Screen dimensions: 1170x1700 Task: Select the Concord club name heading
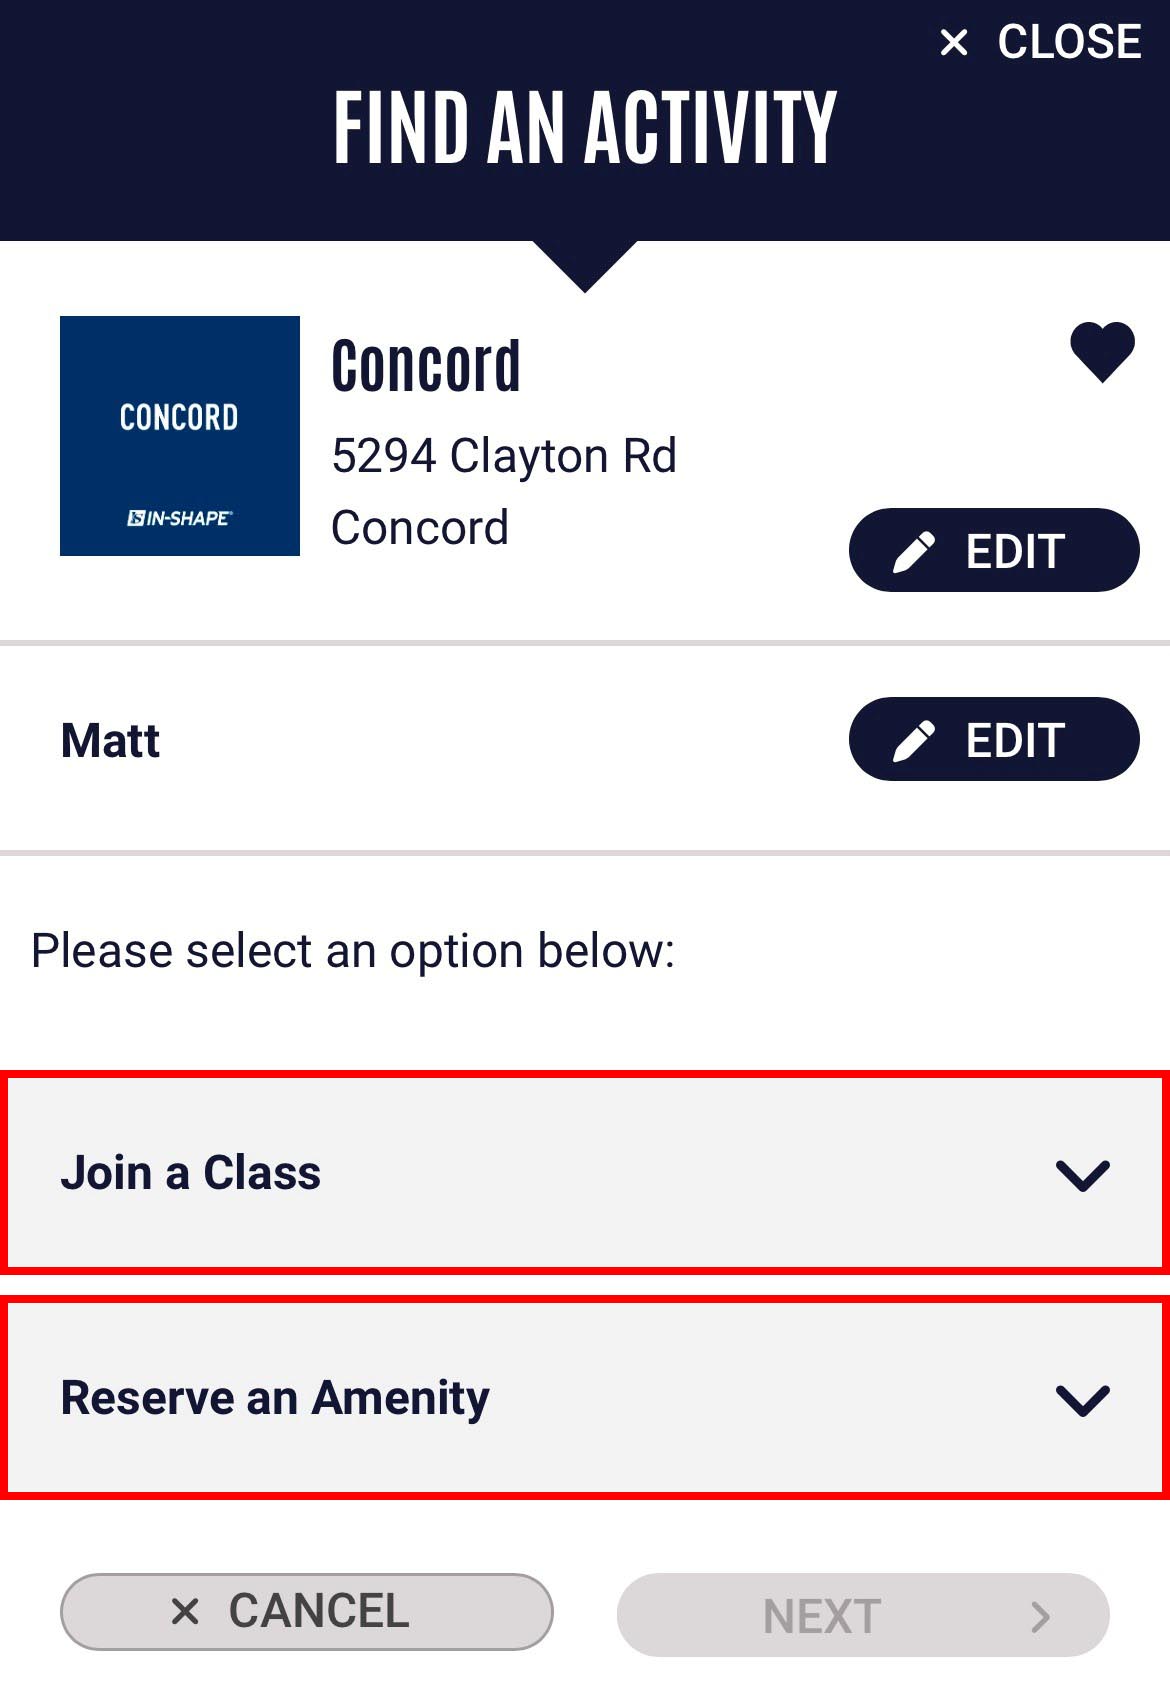(x=426, y=366)
